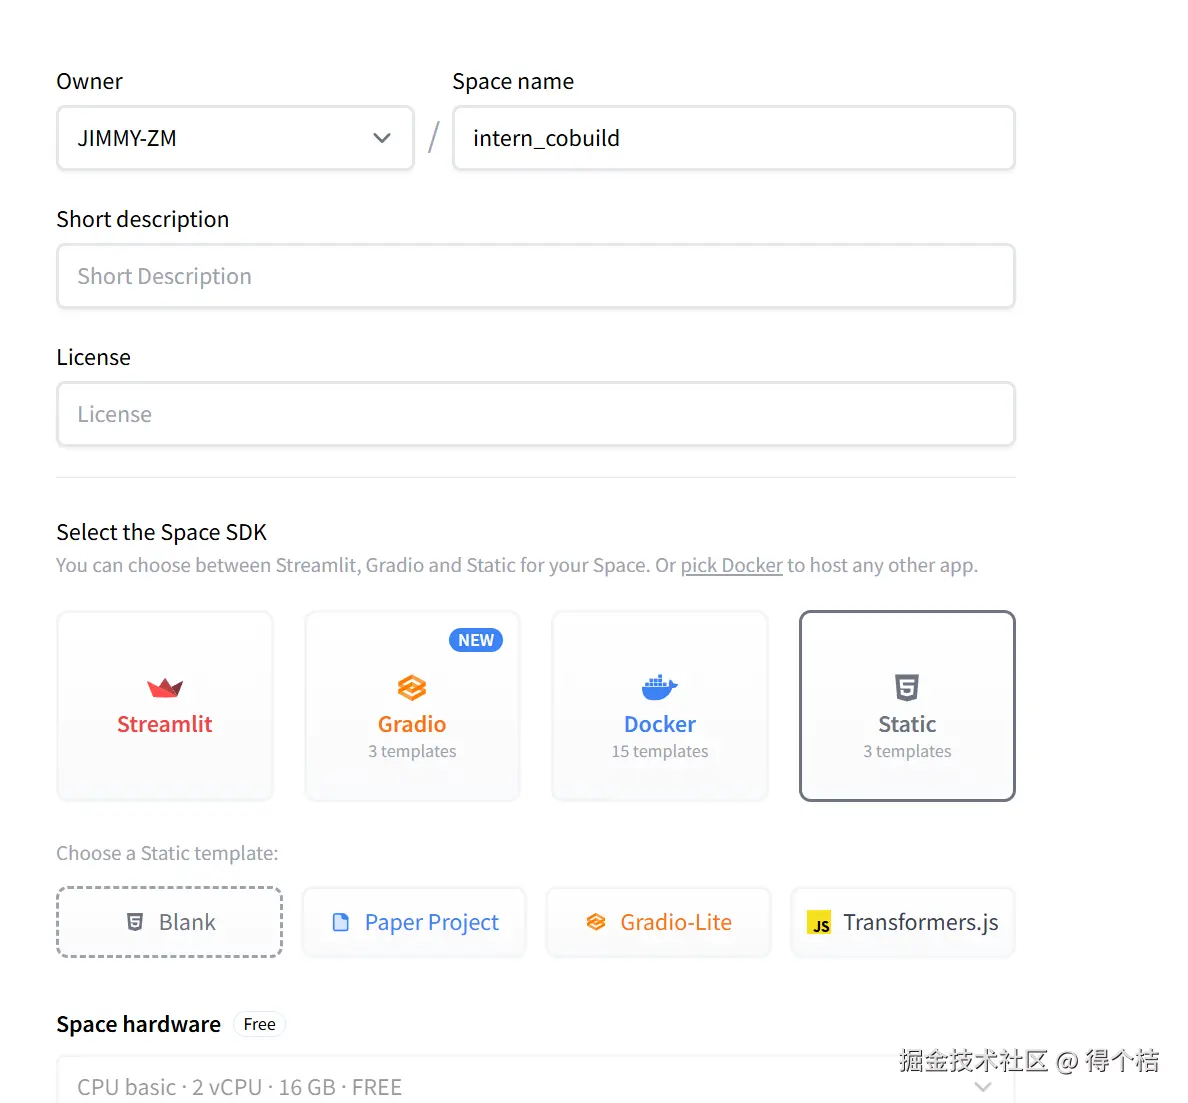Click the Static HTML5 shield icon
Image resolution: width=1188 pixels, height=1103 pixels.
click(x=907, y=687)
